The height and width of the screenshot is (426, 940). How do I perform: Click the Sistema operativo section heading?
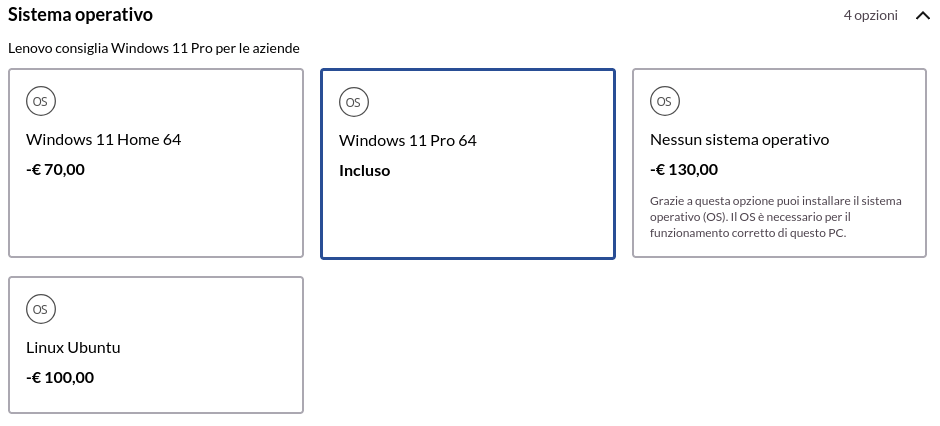pos(80,15)
